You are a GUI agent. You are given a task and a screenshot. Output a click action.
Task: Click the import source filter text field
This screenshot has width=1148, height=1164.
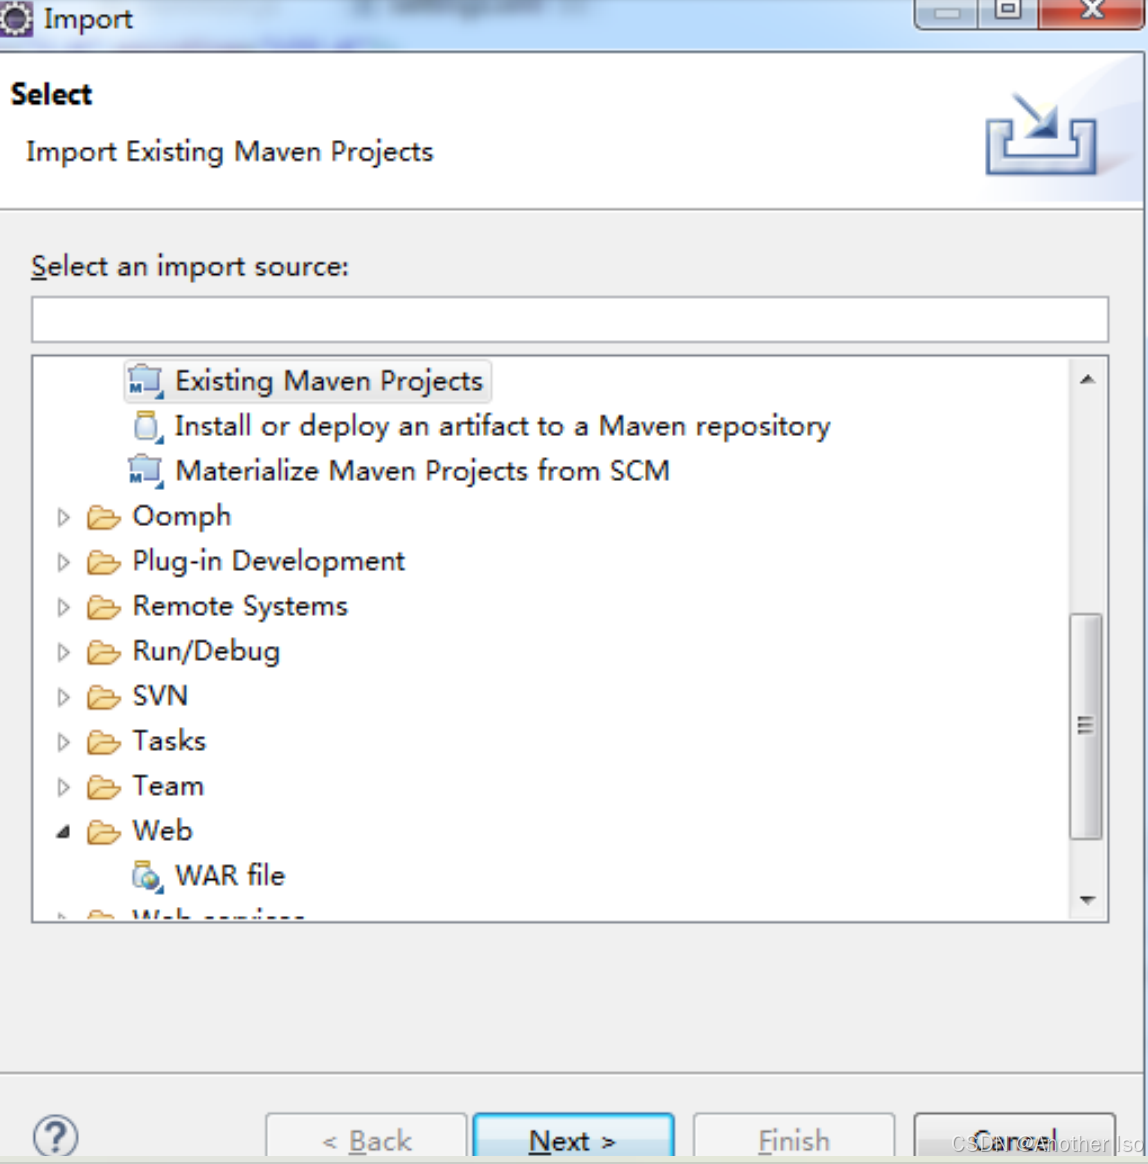pyautogui.click(x=570, y=320)
